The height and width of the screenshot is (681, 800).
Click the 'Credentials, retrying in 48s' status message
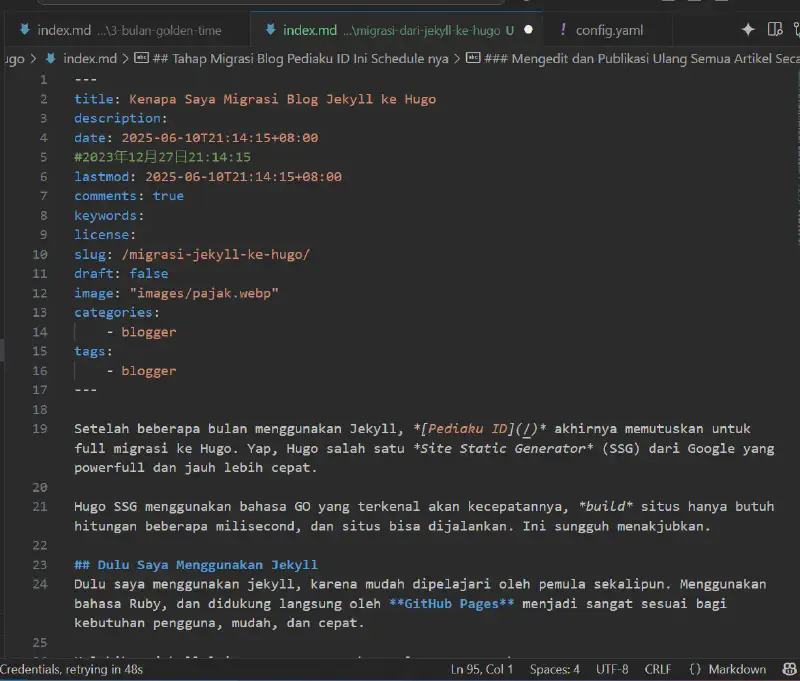[x=71, y=669]
